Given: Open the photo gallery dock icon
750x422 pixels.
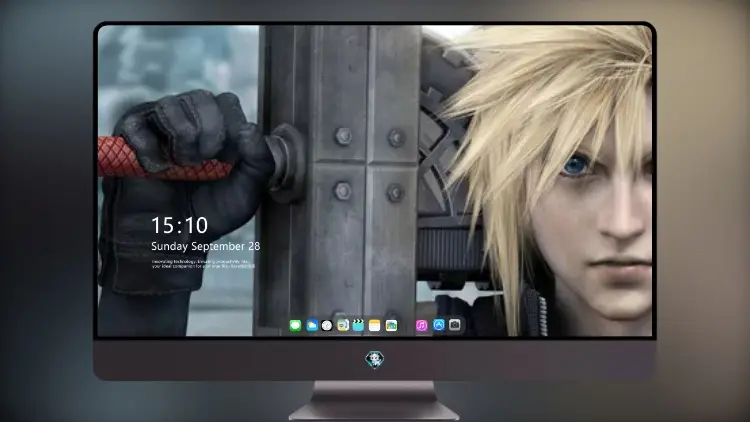Looking at the screenshot, I should pos(391,326).
